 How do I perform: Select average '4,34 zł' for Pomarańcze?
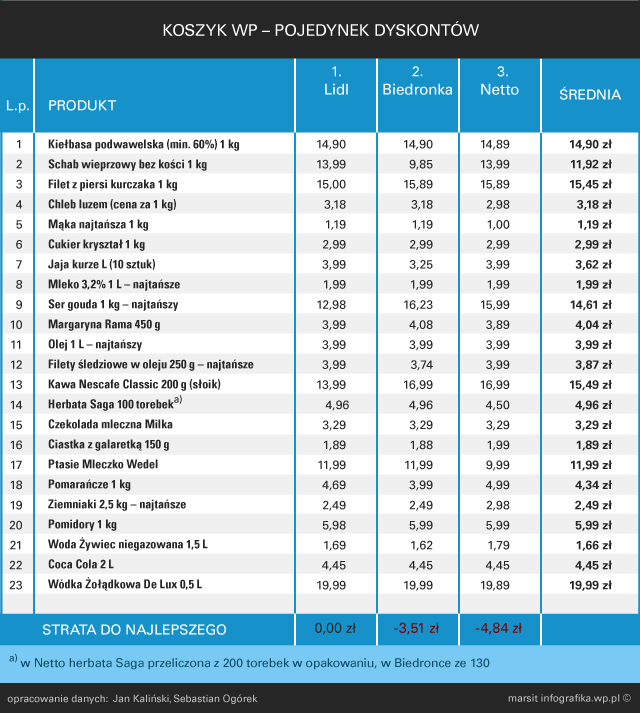tap(594, 485)
